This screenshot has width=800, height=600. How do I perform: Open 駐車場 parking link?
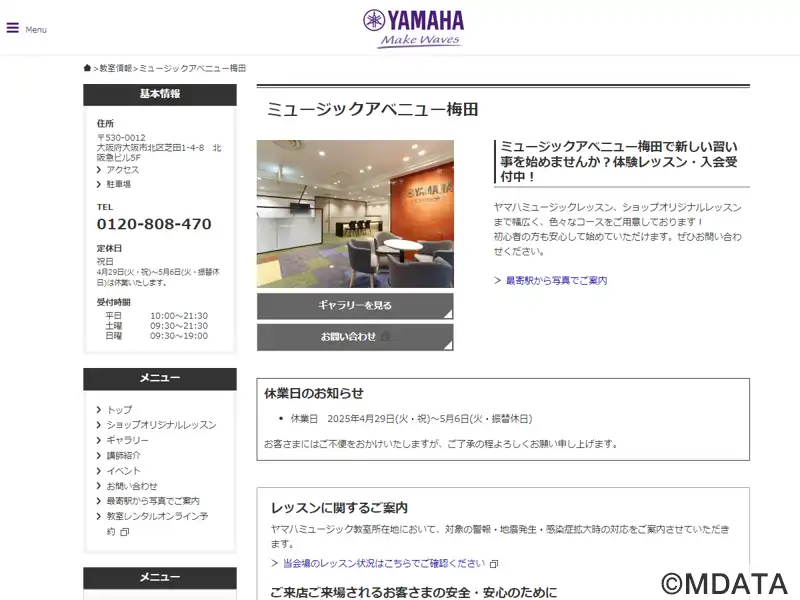pos(118,184)
